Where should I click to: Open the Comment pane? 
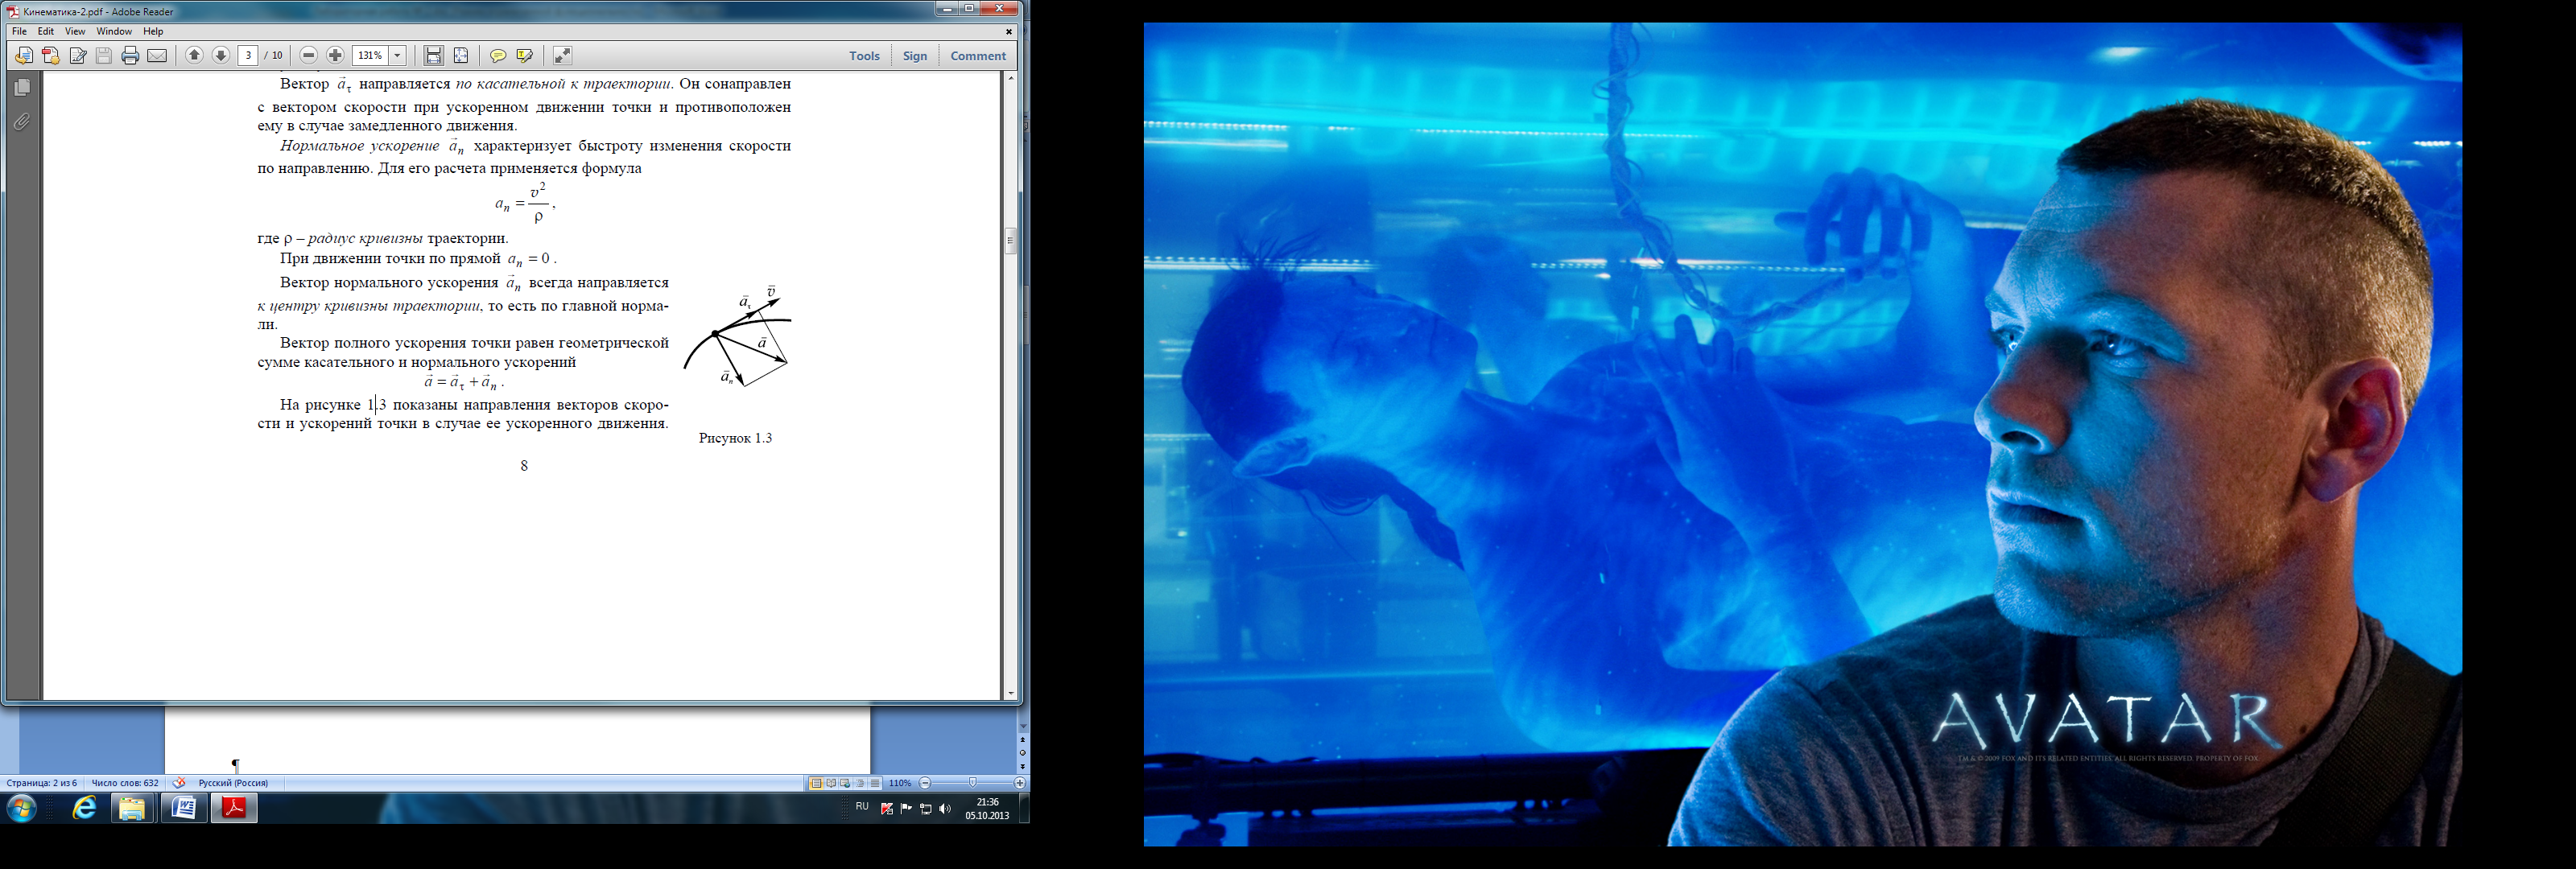[x=978, y=56]
